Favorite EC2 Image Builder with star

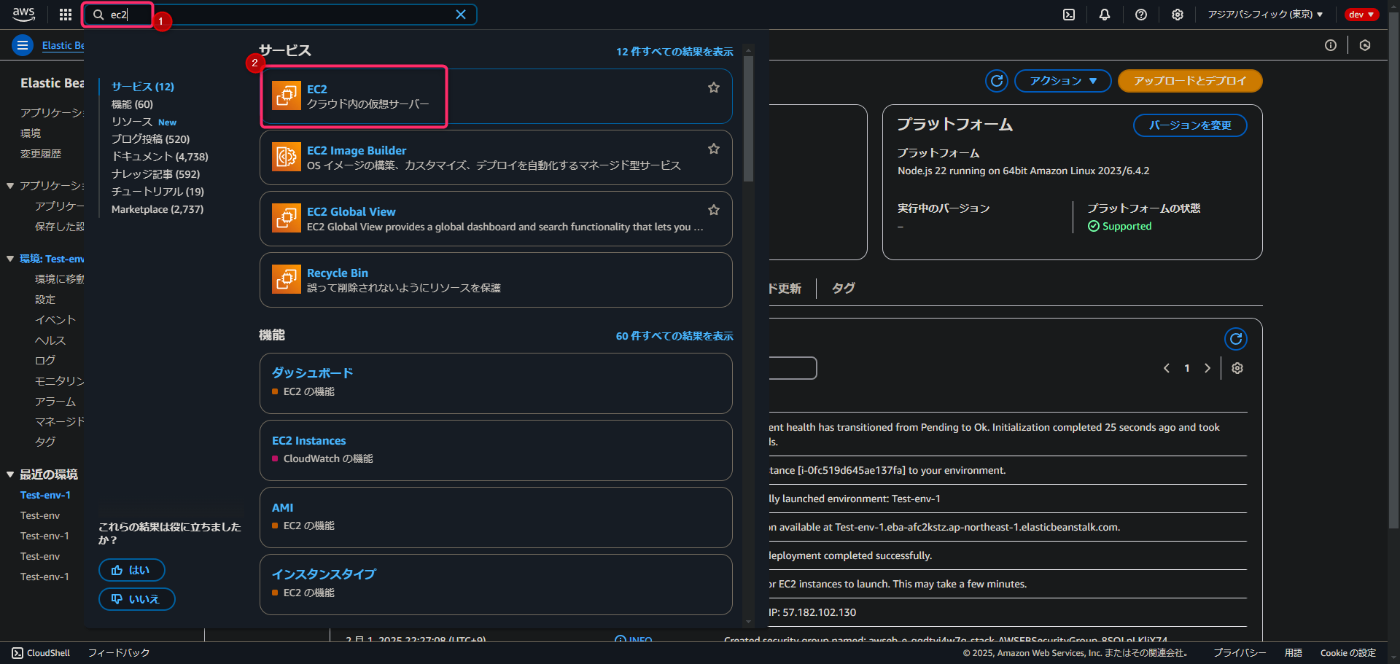[714, 149]
